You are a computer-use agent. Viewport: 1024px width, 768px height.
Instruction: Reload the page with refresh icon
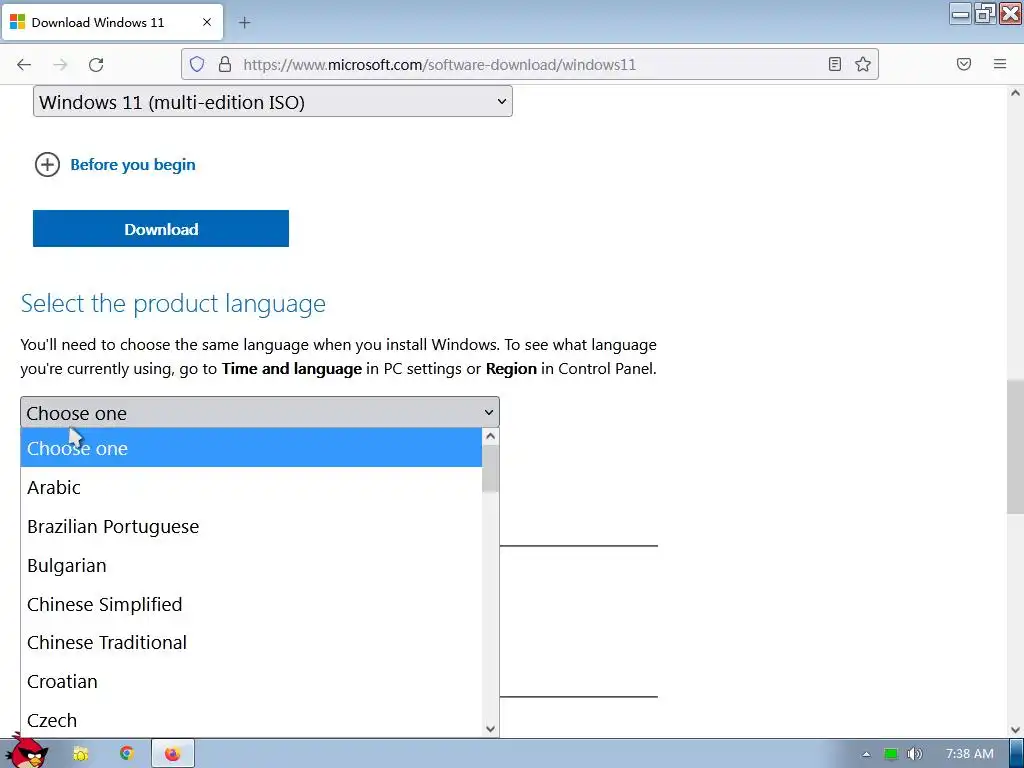(96, 64)
